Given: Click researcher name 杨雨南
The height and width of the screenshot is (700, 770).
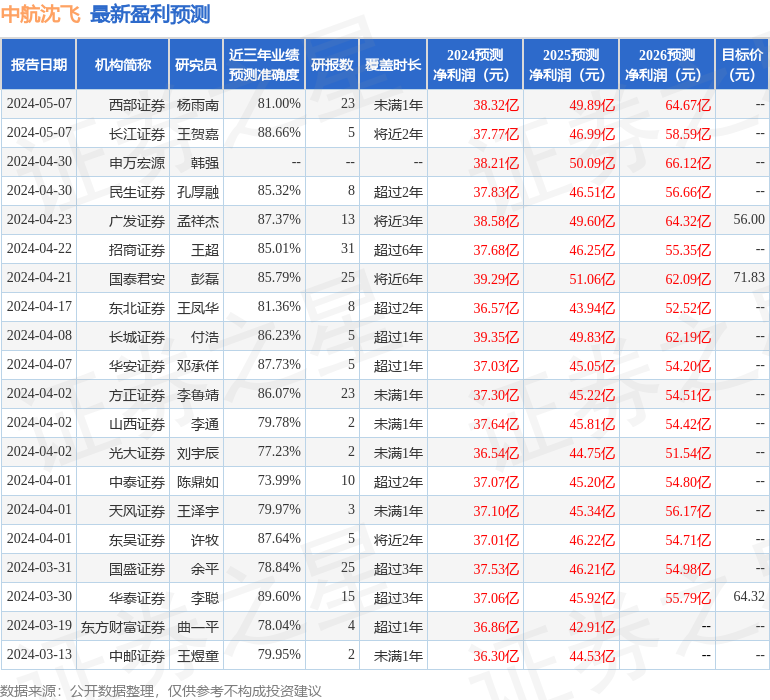Looking at the screenshot, I should click(x=198, y=105).
